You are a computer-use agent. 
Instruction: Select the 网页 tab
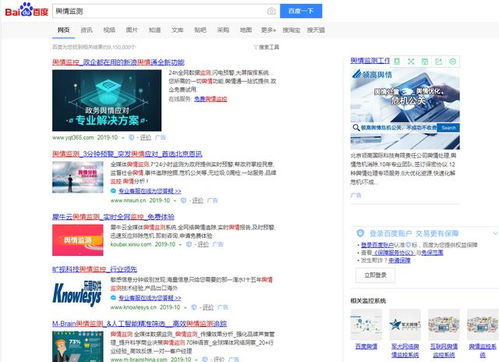(63, 30)
